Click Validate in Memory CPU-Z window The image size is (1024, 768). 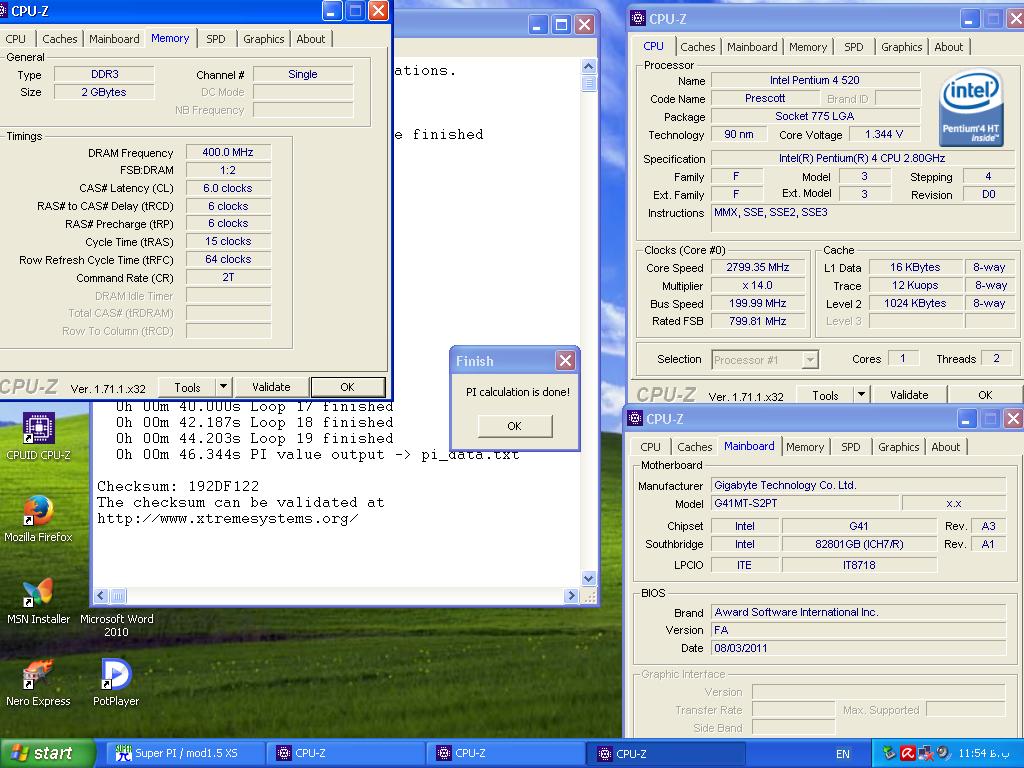coord(271,387)
